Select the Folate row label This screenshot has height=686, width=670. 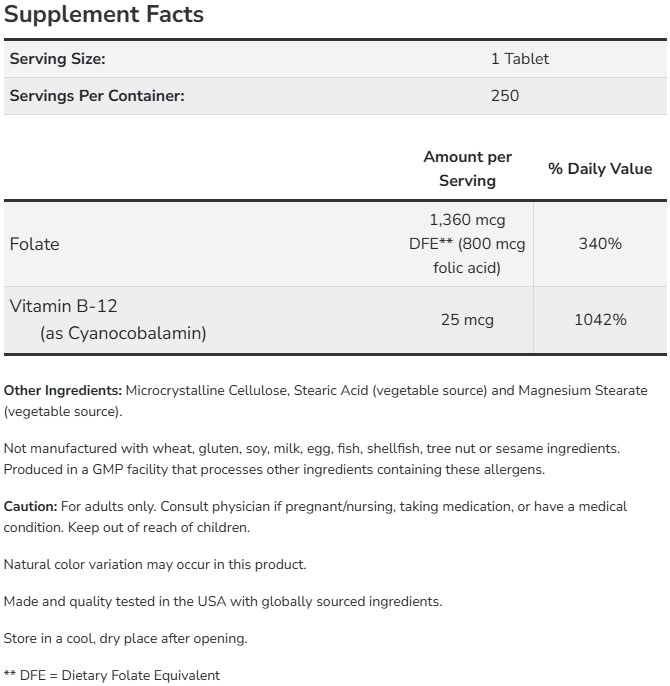(x=34, y=244)
